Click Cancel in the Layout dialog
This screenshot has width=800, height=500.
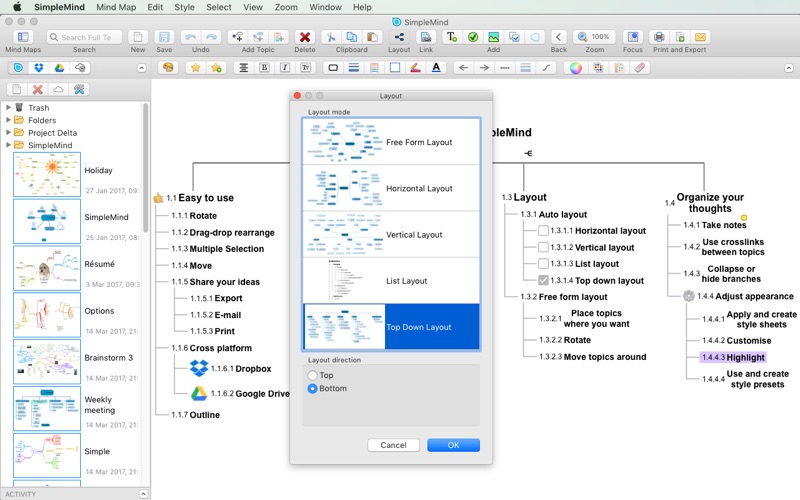coord(393,445)
